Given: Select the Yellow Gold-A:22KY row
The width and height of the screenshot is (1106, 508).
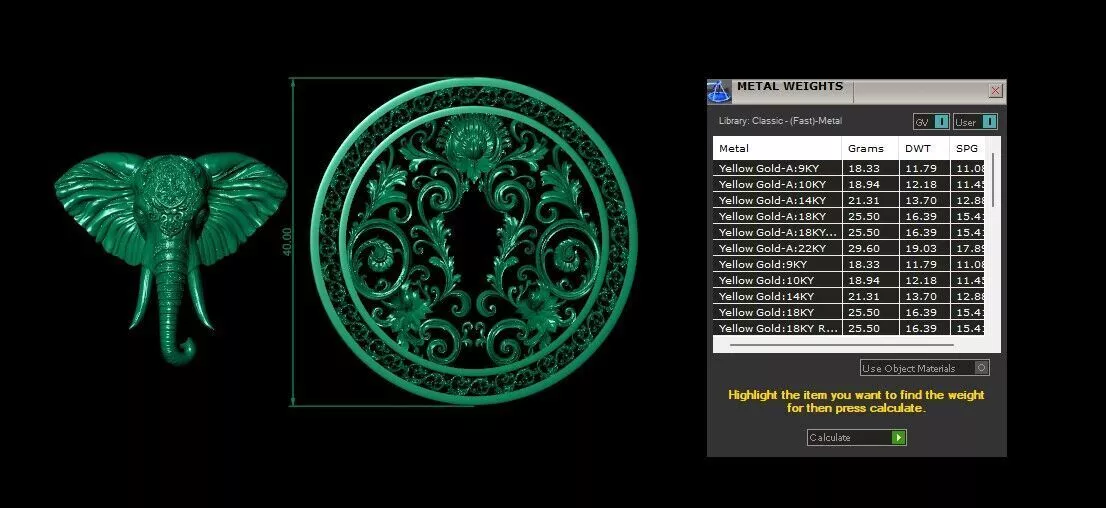Looking at the screenshot, I should 849,248.
